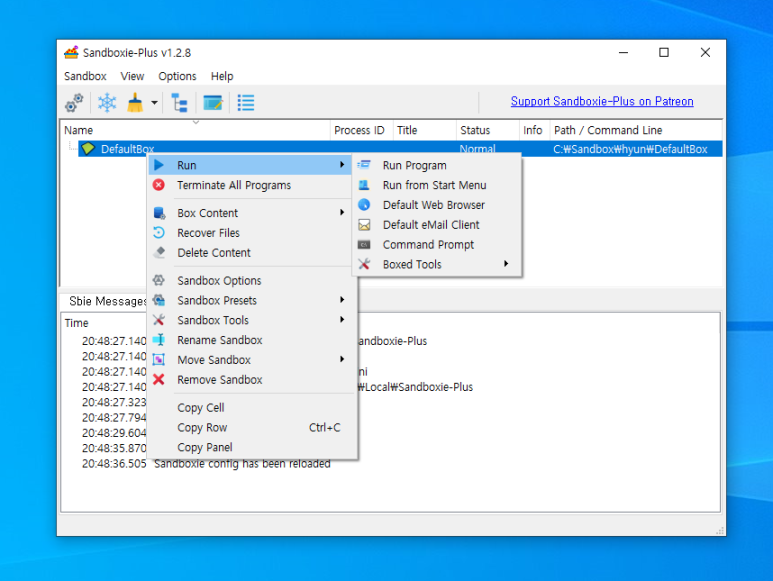Image resolution: width=773 pixels, height=581 pixels.
Task: Switch to the Sbie Messages tab
Action: 107,301
